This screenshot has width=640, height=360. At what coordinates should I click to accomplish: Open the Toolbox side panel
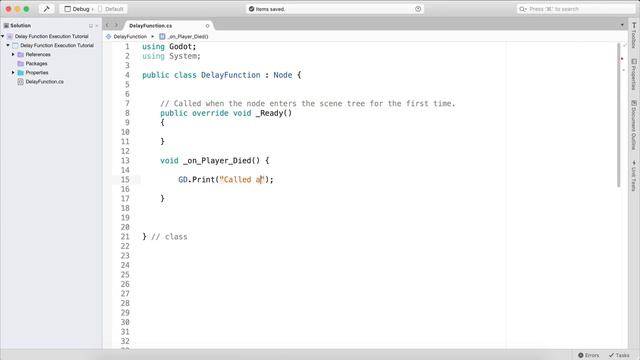(x=633, y=36)
